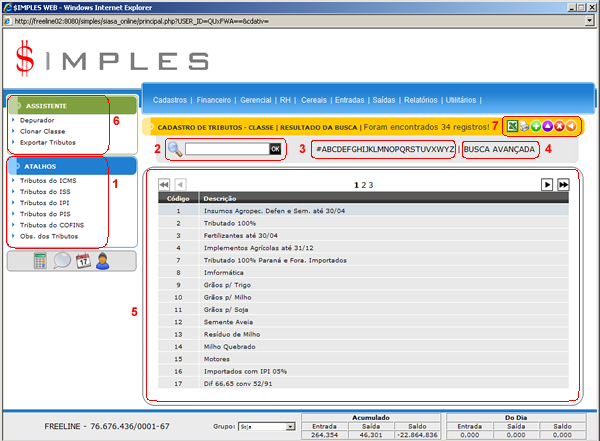Go to the last page of results
The height and width of the screenshot is (441, 600).
(563, 185)
